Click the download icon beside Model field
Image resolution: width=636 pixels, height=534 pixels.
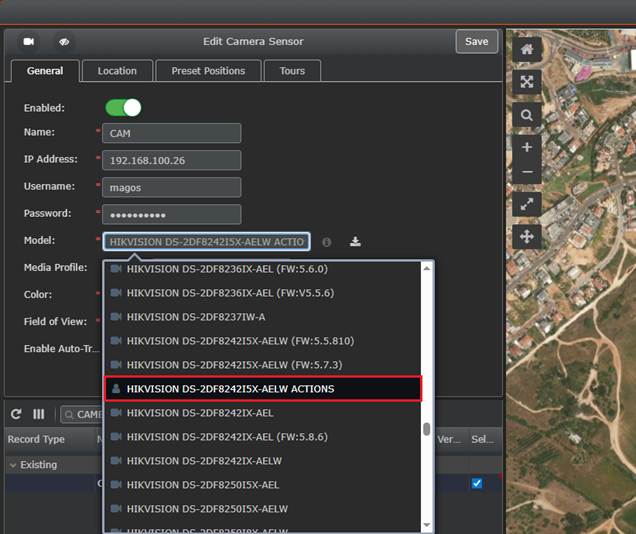coord(355,242)
